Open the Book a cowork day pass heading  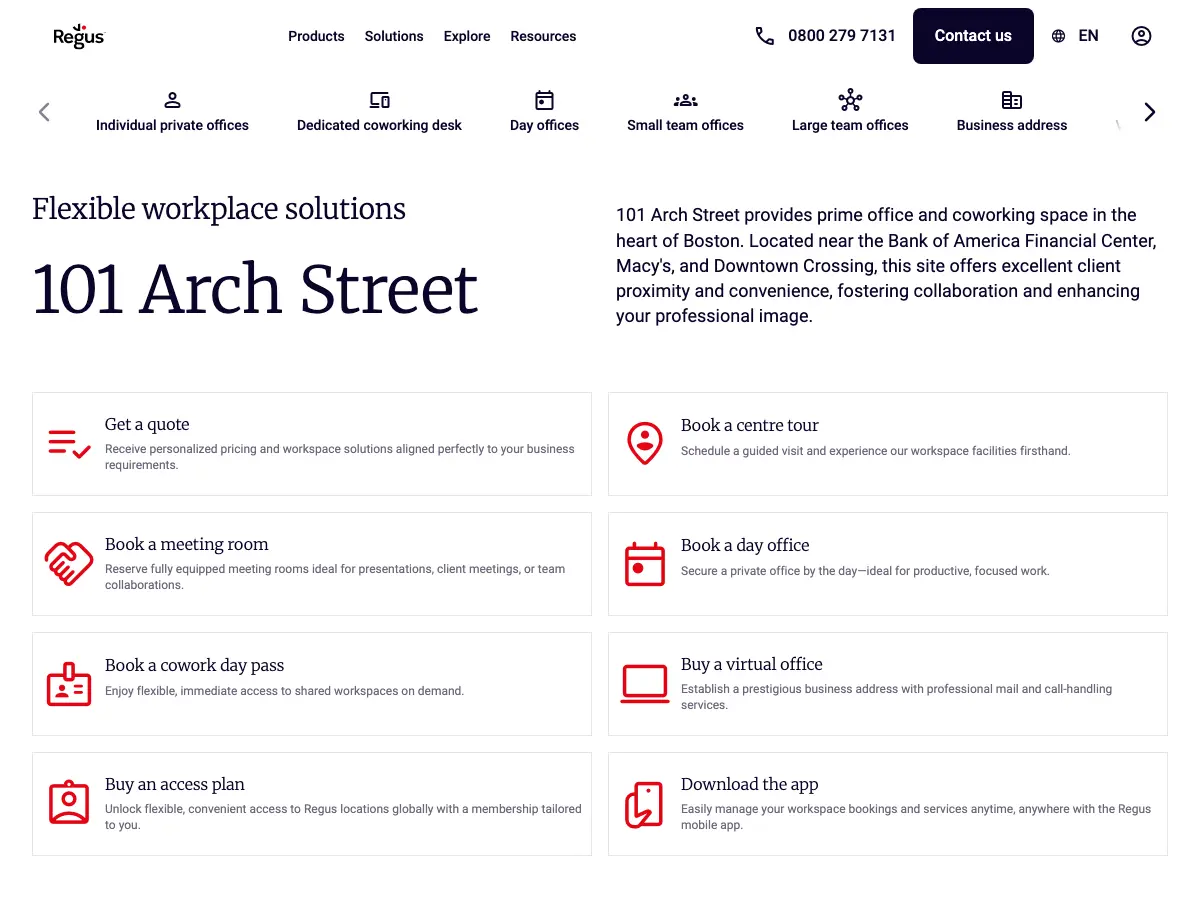tap(195, 665)
